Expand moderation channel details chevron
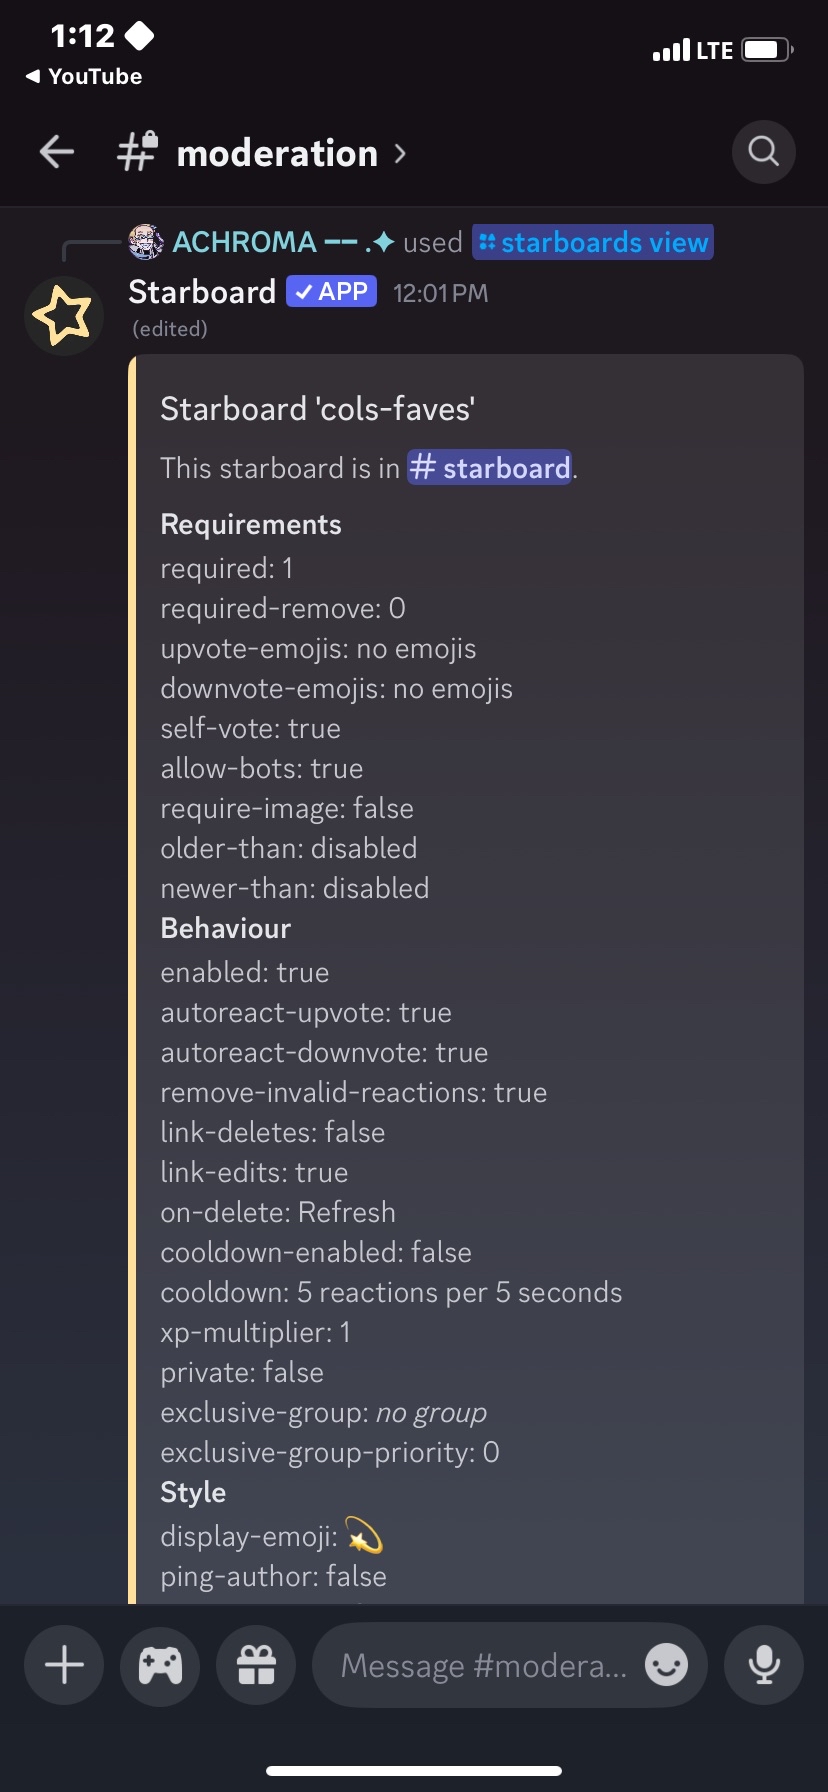 [400, 153]
